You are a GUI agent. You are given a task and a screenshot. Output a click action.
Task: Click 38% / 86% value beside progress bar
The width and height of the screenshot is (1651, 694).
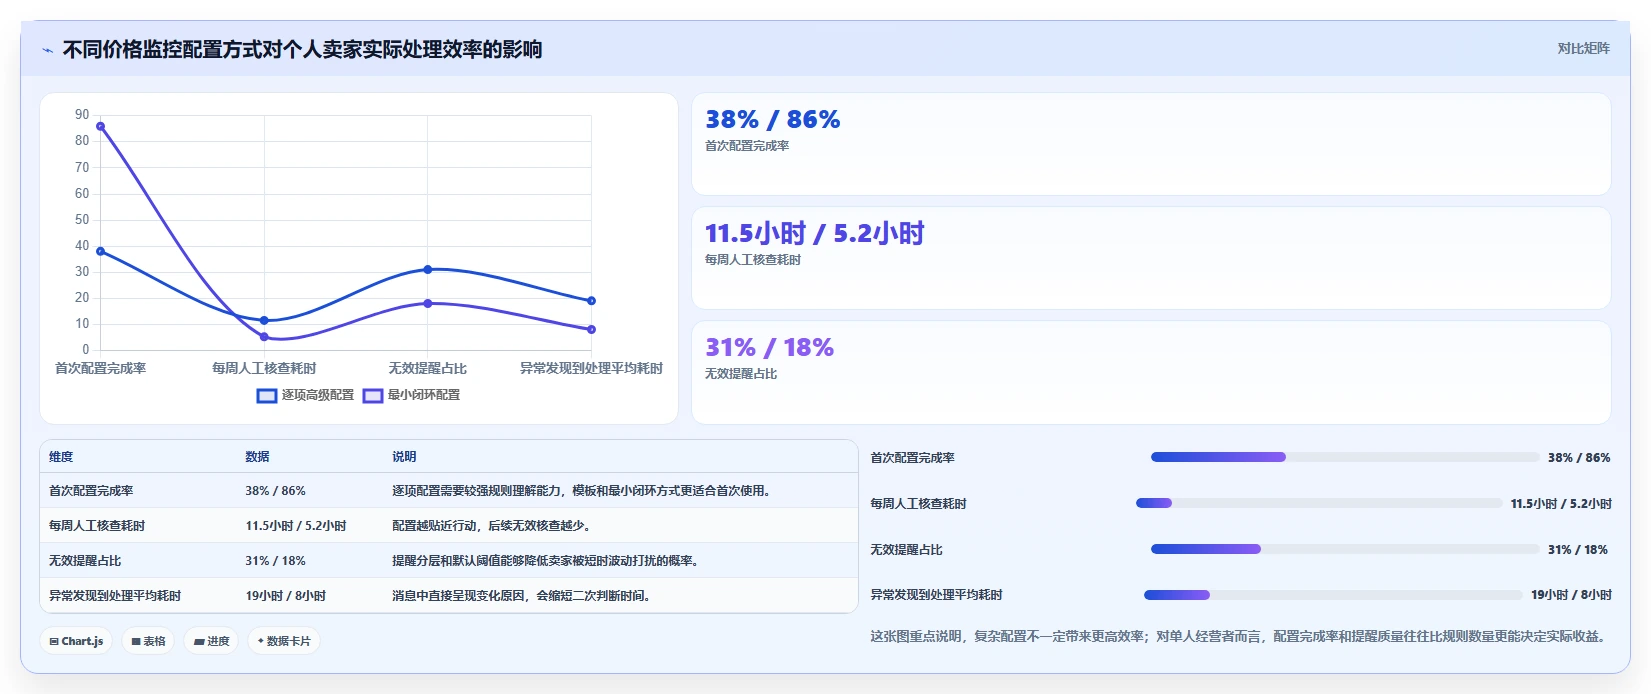coord(1579,458)
